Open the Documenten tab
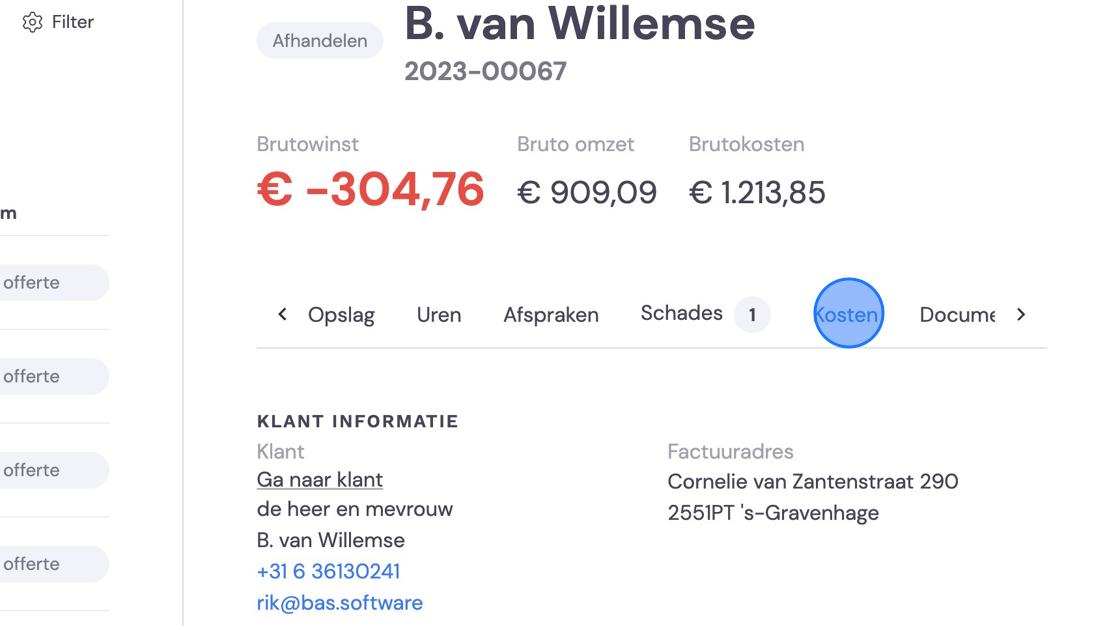Screen dimensions: 1120x626 [x=957, y=315]
